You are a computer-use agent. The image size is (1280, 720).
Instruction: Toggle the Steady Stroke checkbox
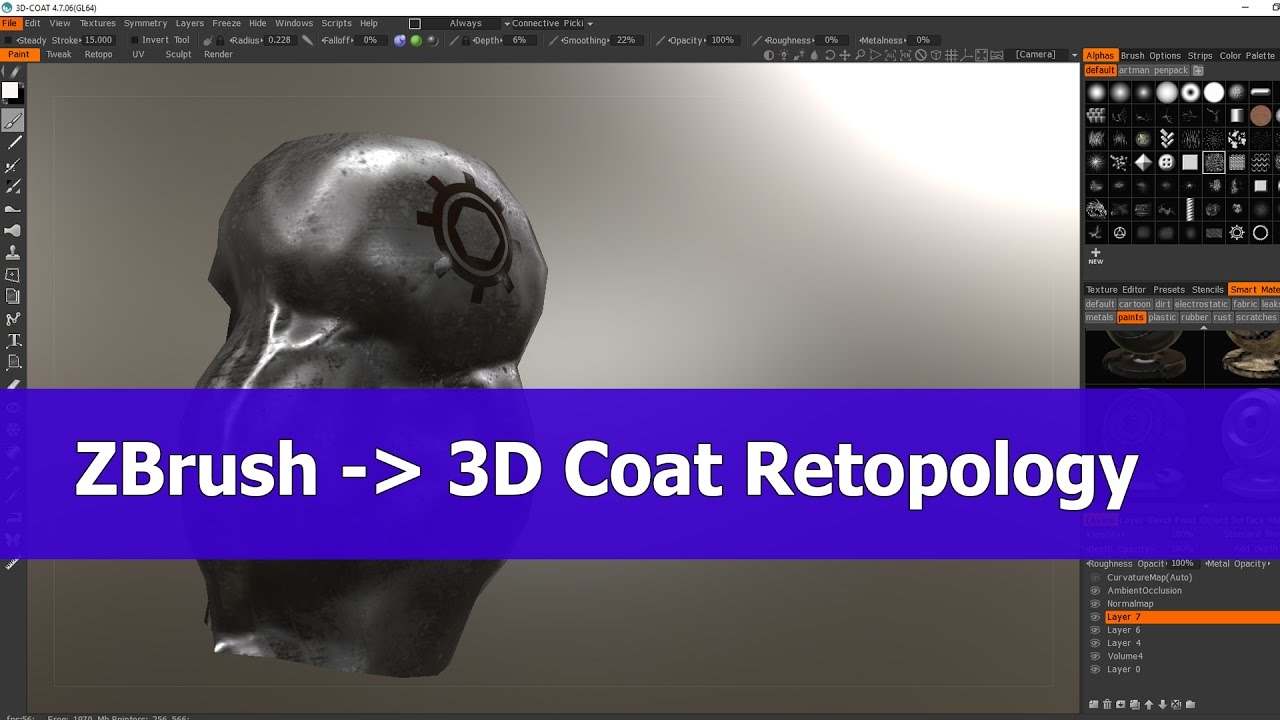click(x=9, y=40)
